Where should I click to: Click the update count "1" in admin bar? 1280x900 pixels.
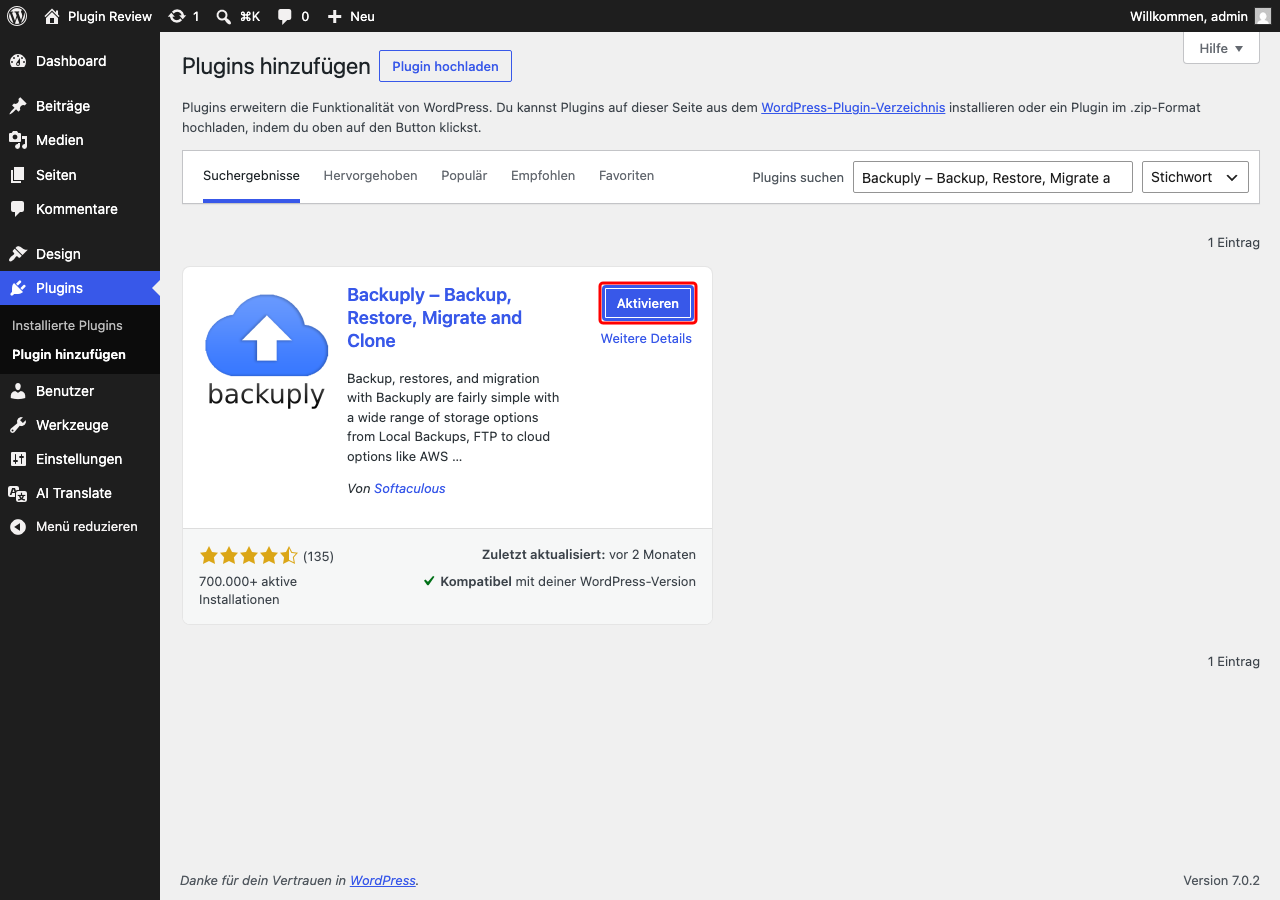click(196, 16)
